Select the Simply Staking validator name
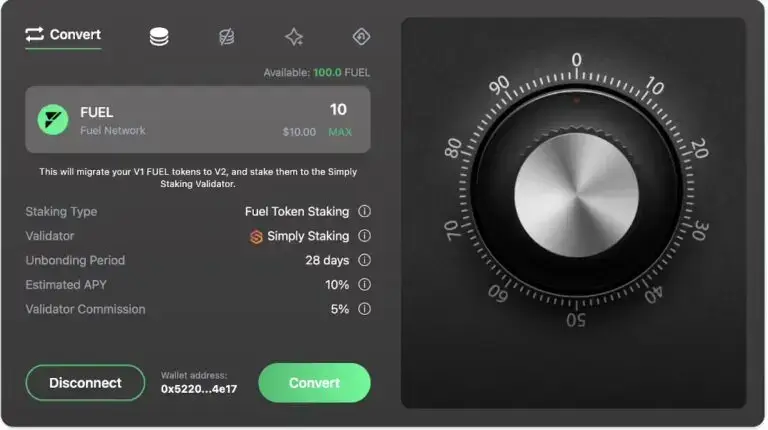This screenshot has height=430, width=768. click(308, 237)
